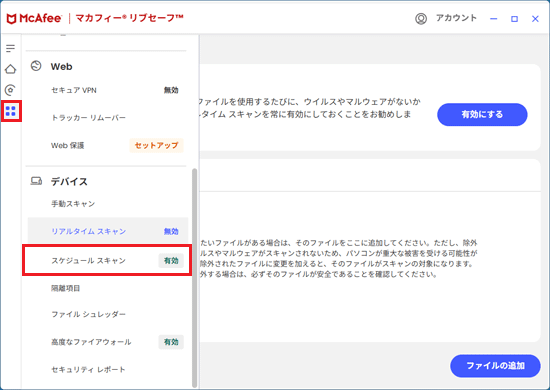
Task: Maximize the McAfee window
Action: 514,19
